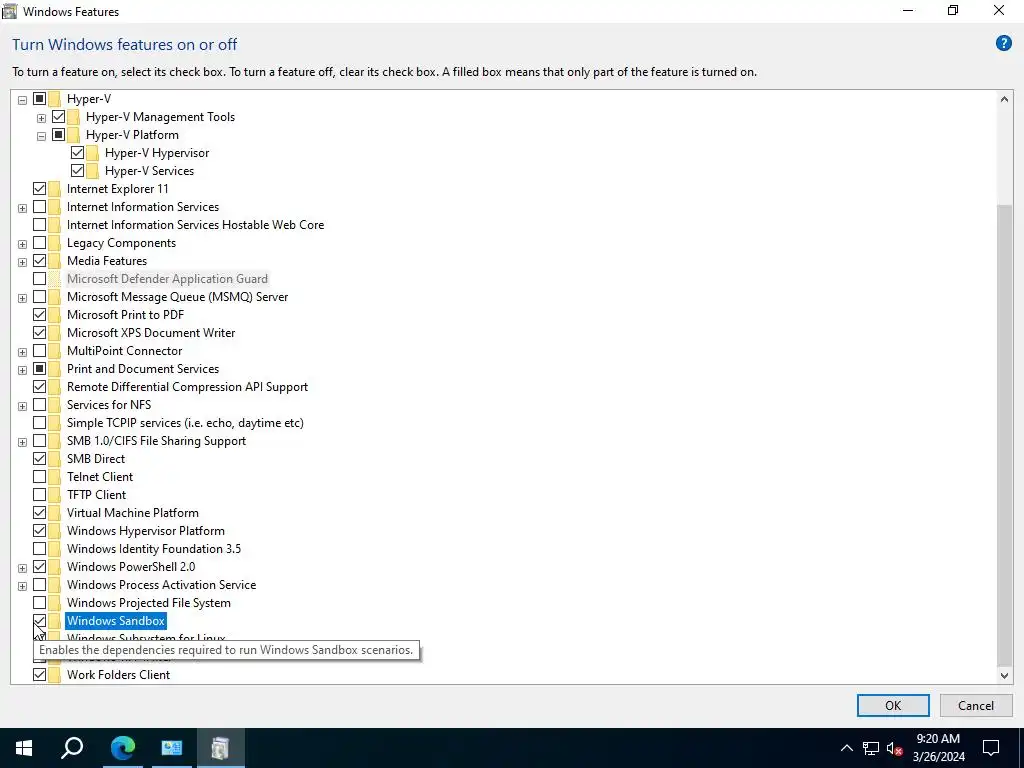Expand Hyper-V Management Tools node

tap(41, 118)
